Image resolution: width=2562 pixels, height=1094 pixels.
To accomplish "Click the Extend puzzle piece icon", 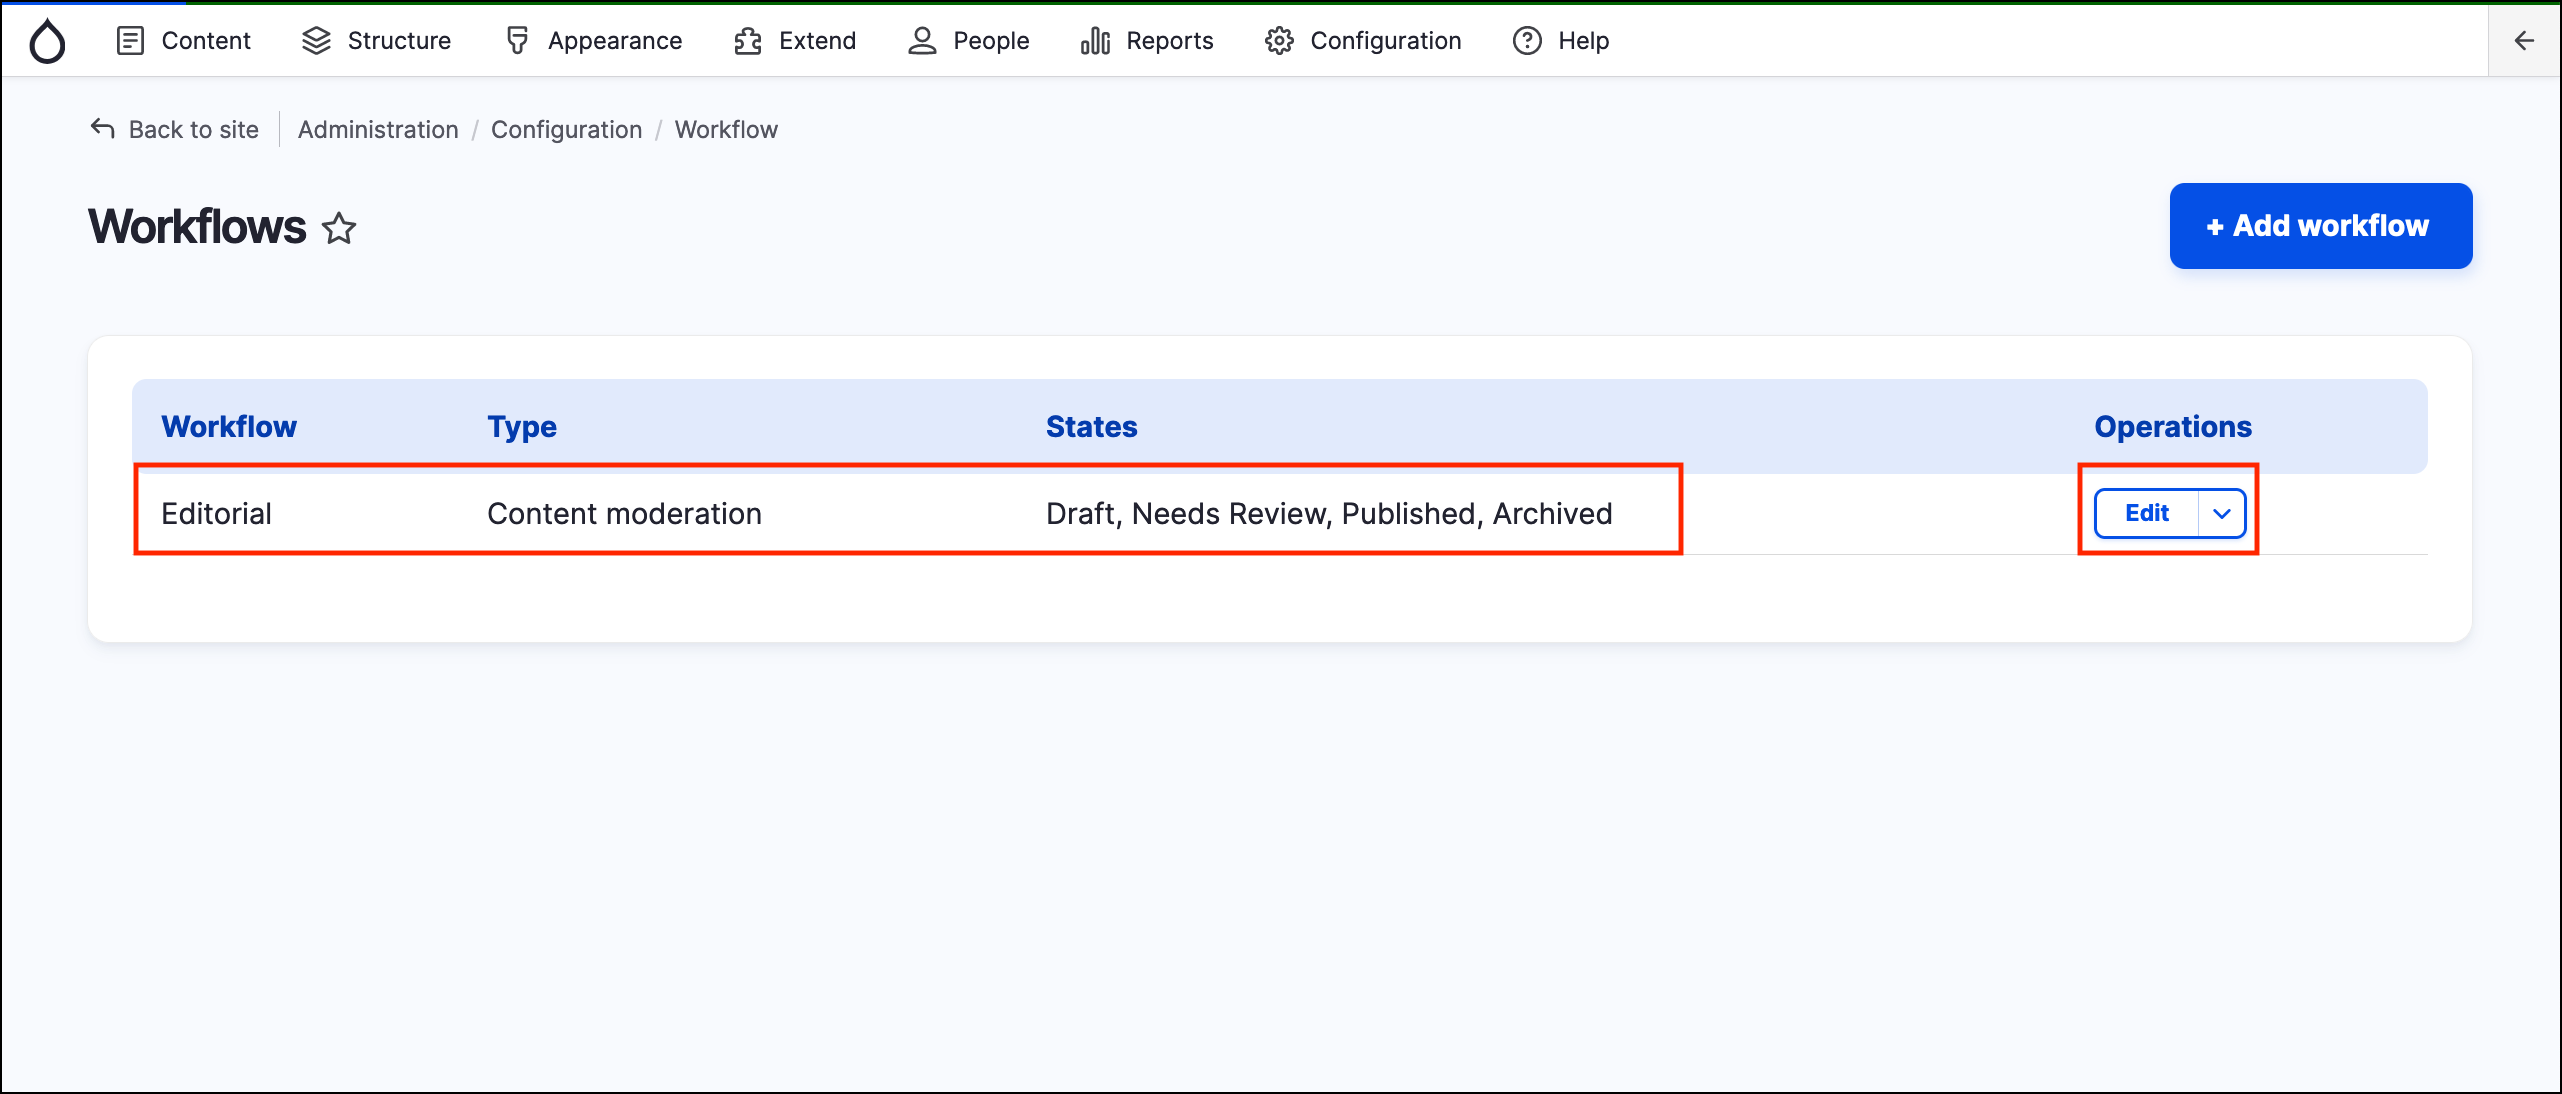I will (748, 41).
